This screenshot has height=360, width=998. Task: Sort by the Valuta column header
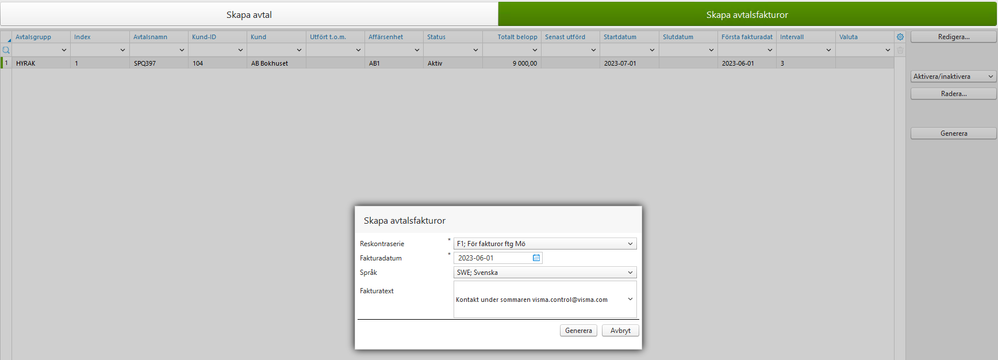click(864, 38)
